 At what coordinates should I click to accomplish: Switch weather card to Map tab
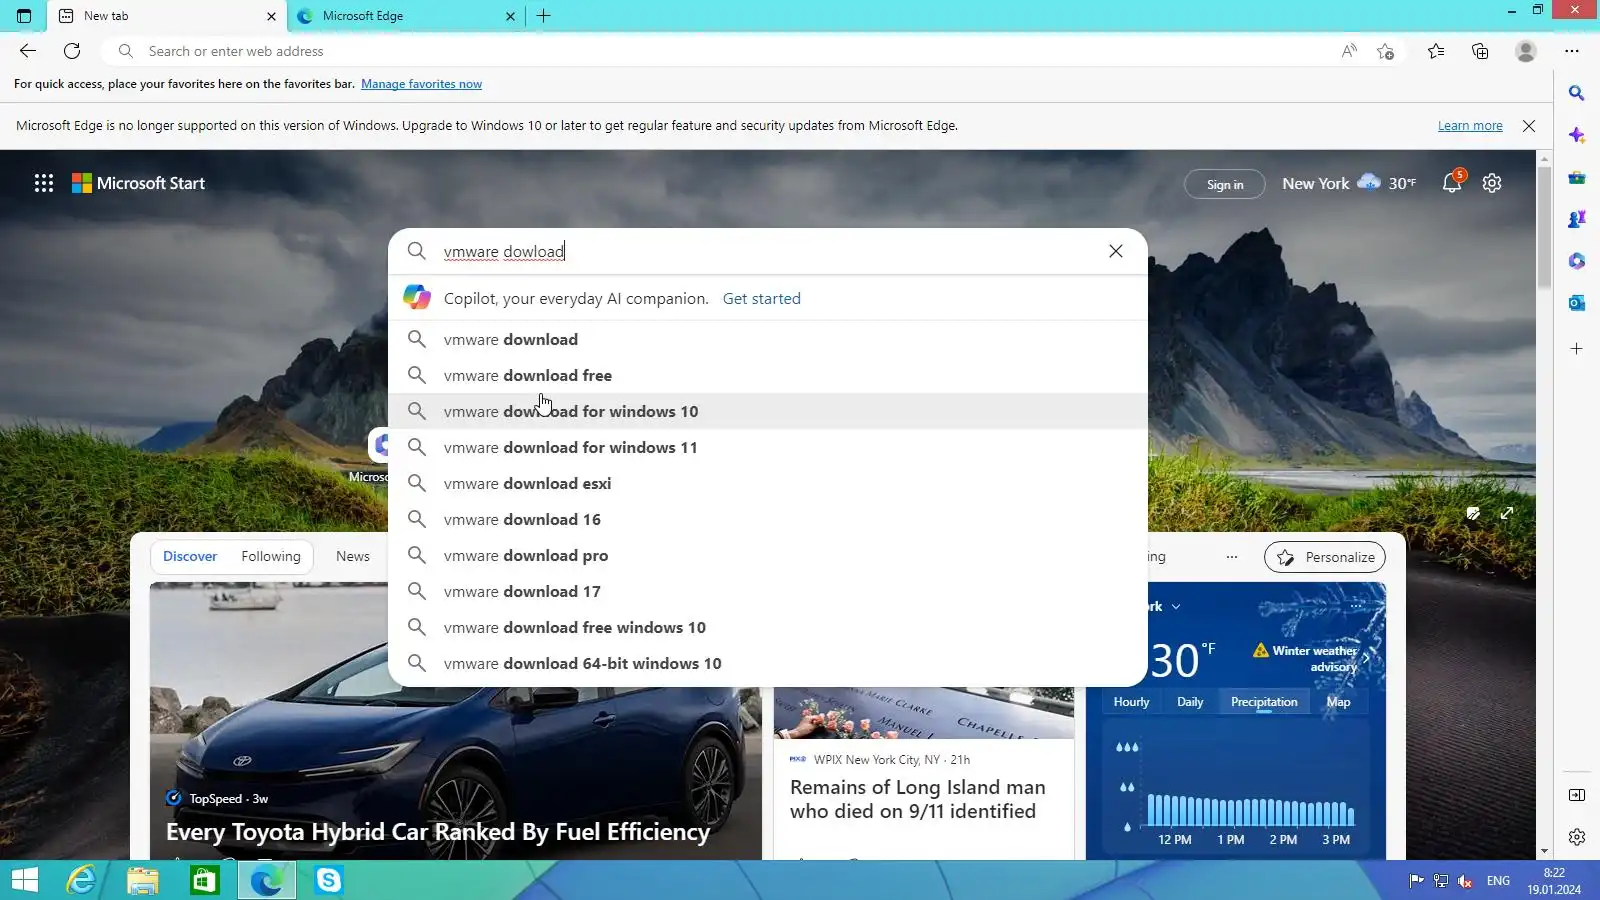[1338, 702]
